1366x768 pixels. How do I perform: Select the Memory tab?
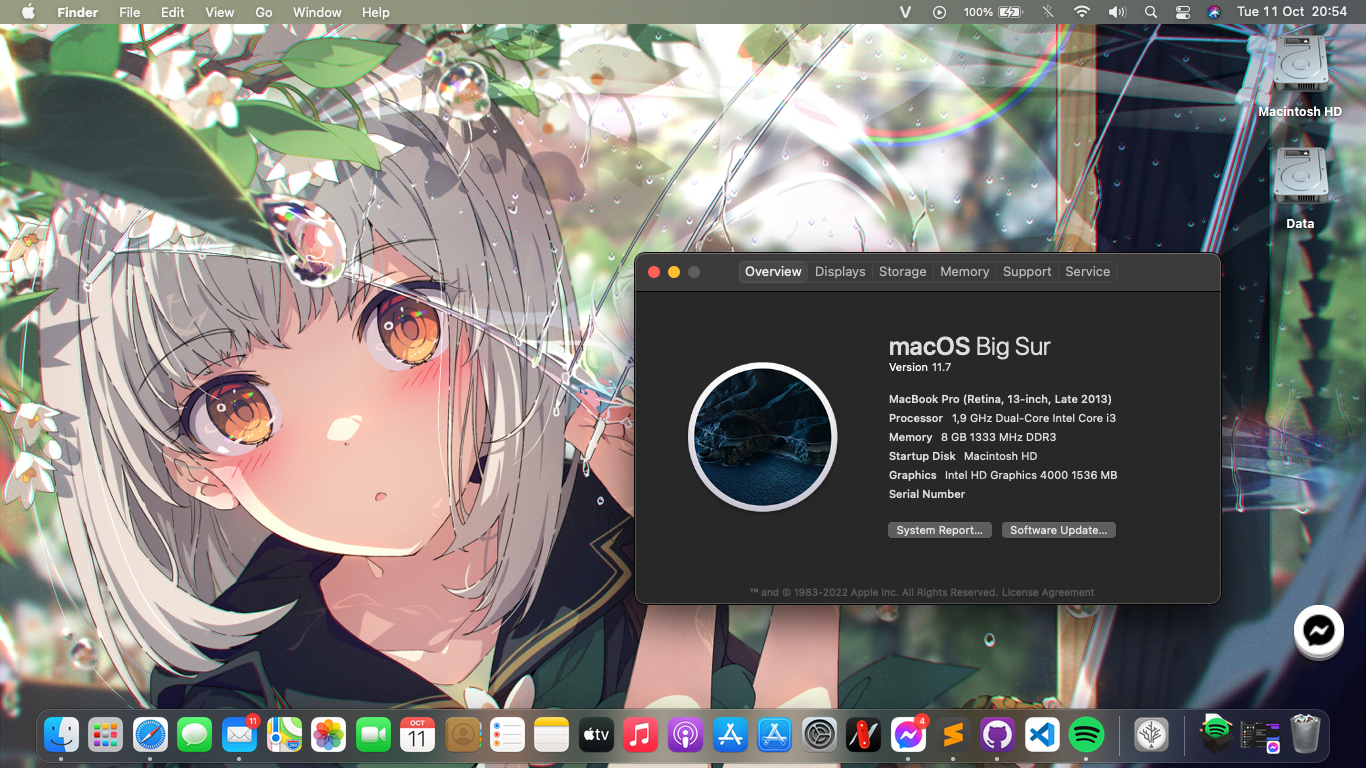[964, 272]
